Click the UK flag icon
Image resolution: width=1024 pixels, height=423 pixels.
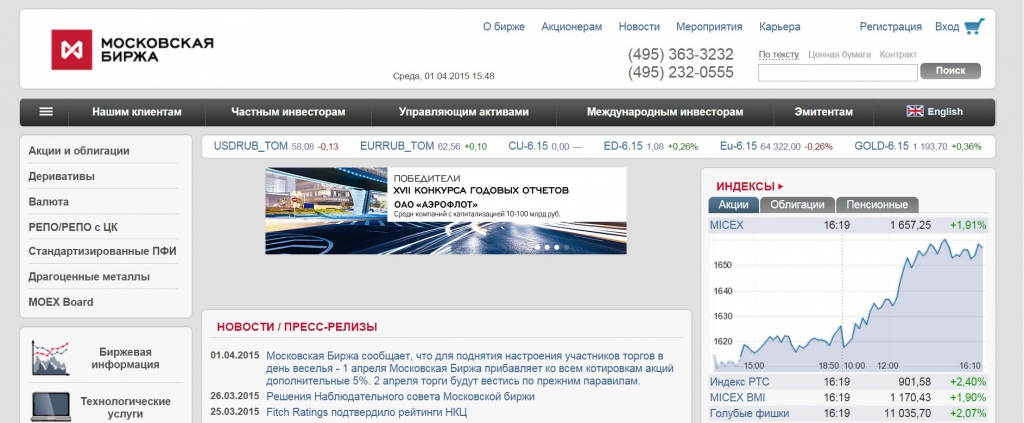pos(915,111)
